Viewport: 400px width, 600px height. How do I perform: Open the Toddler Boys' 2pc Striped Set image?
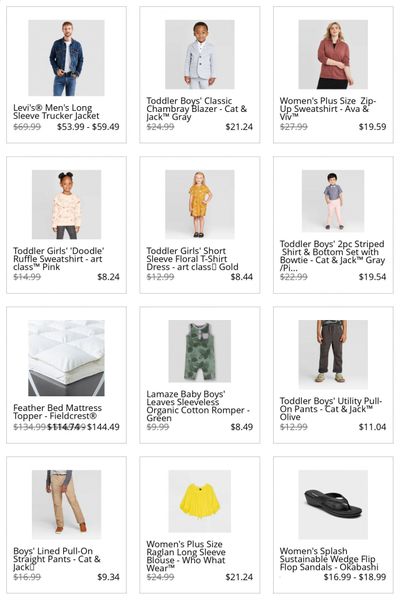coord(333,201)
